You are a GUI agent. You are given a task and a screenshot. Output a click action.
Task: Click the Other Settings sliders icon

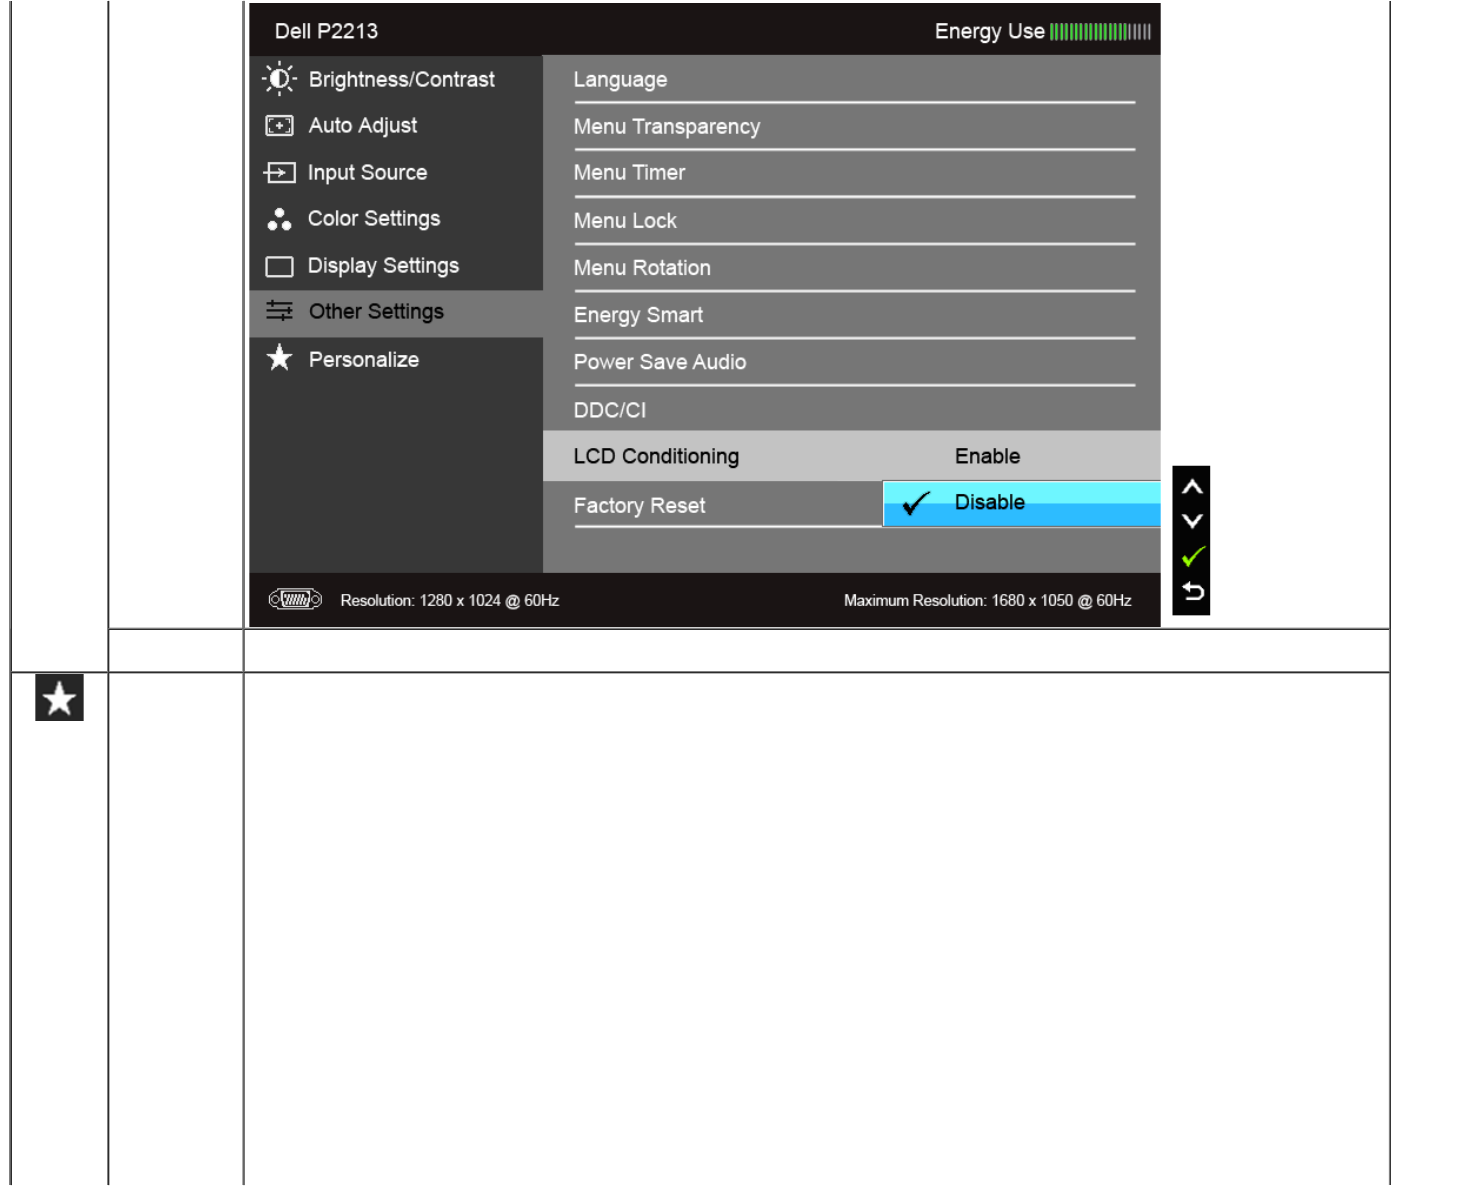tap(279, 312)
